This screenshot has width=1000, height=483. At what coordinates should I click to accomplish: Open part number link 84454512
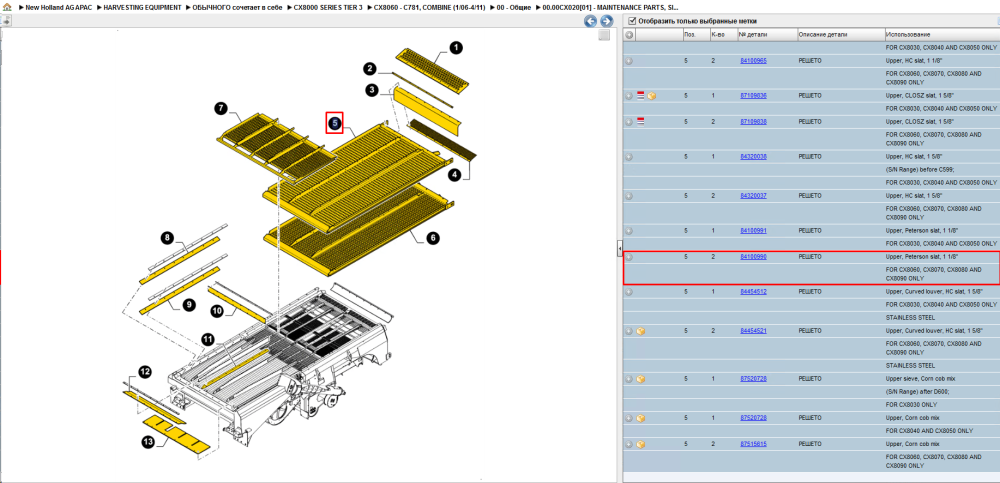click(x=753, y=292)
